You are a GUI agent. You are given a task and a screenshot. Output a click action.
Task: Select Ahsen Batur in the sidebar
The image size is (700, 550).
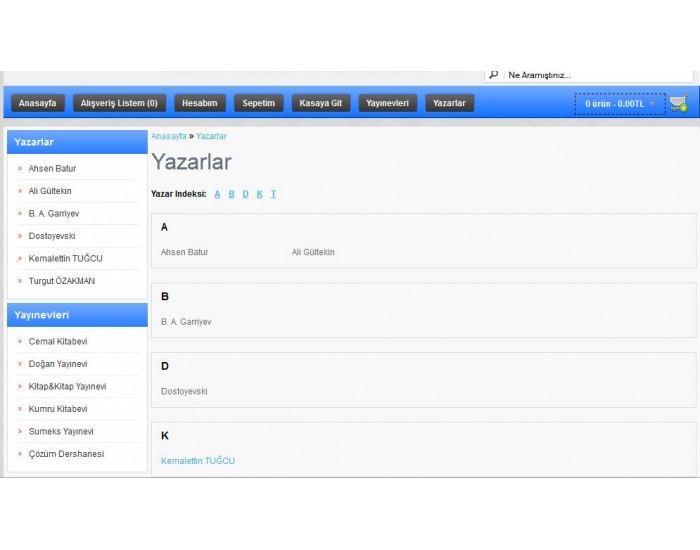(x=52, y=169)
